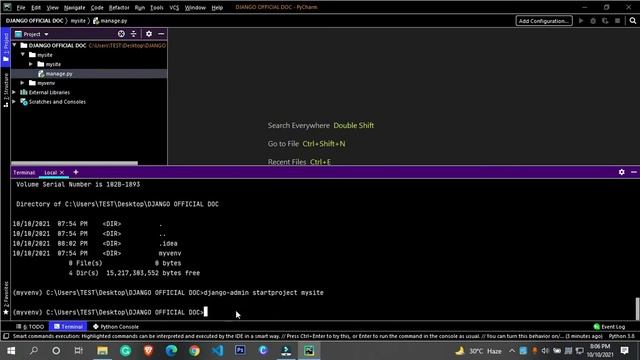Viewport: 640px width, 360px height.
Task: Hide the Project panel with minus icon
Action: point(161,34)
